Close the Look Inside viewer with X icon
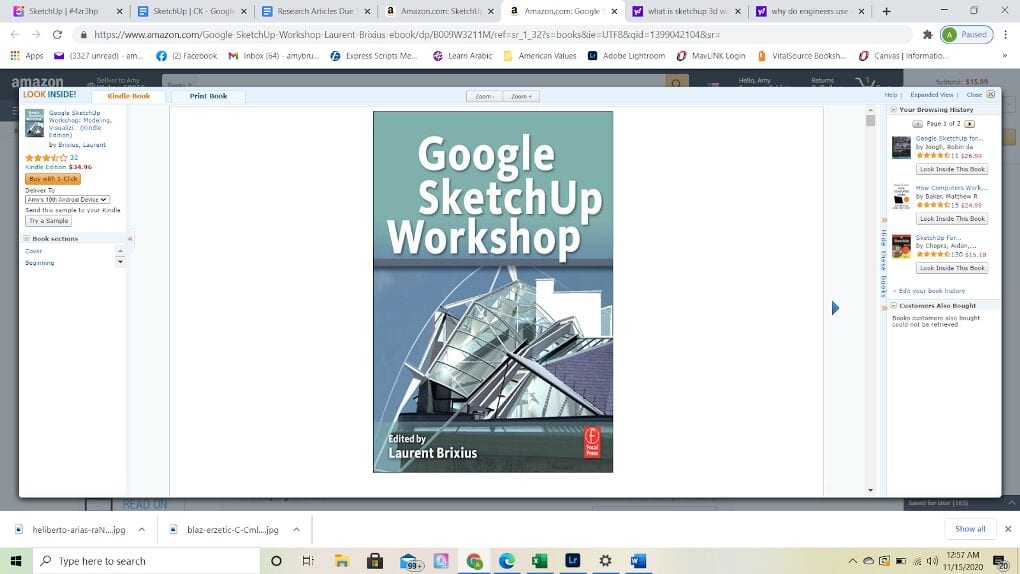 click(x=991, y=94)
